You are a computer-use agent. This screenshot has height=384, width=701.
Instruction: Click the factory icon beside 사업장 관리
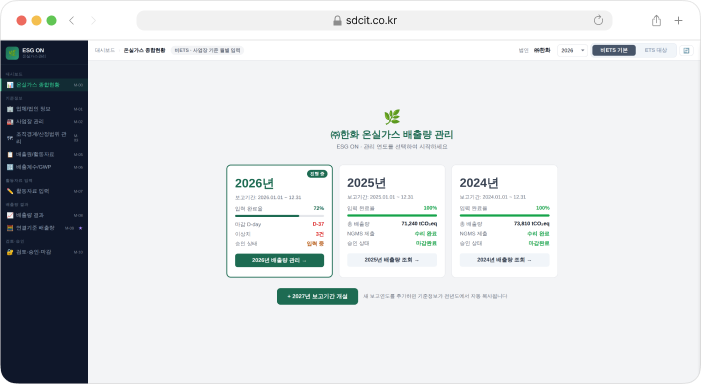(x=10, y=122)
